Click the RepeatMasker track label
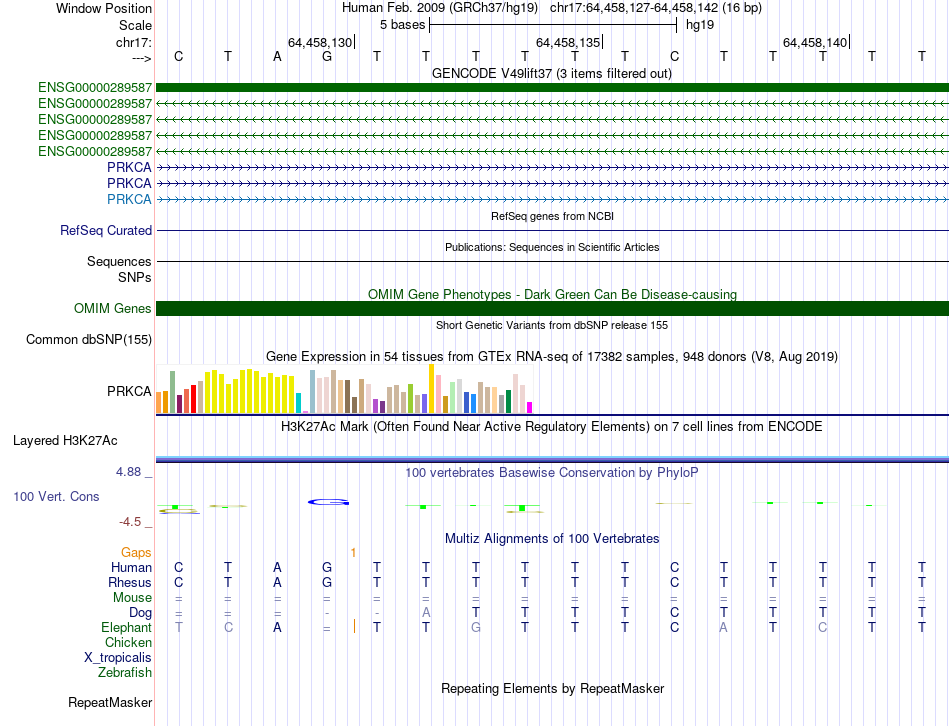The height and width of the screenshot is (726, 950). [110, 702]
